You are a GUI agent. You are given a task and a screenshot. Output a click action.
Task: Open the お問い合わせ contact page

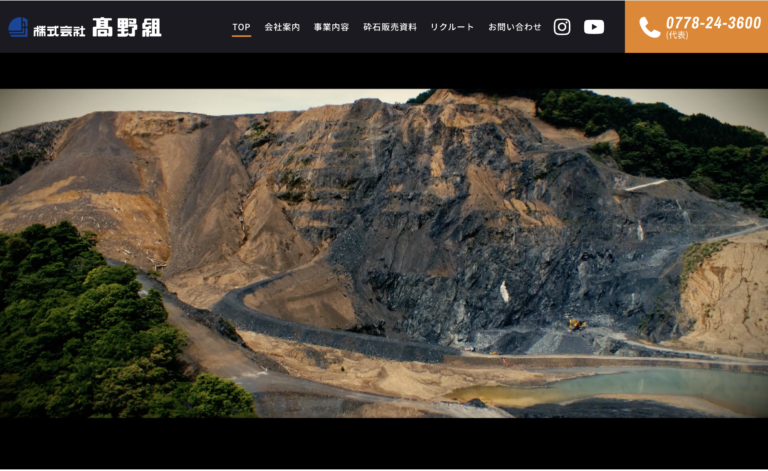pos(515,27)
